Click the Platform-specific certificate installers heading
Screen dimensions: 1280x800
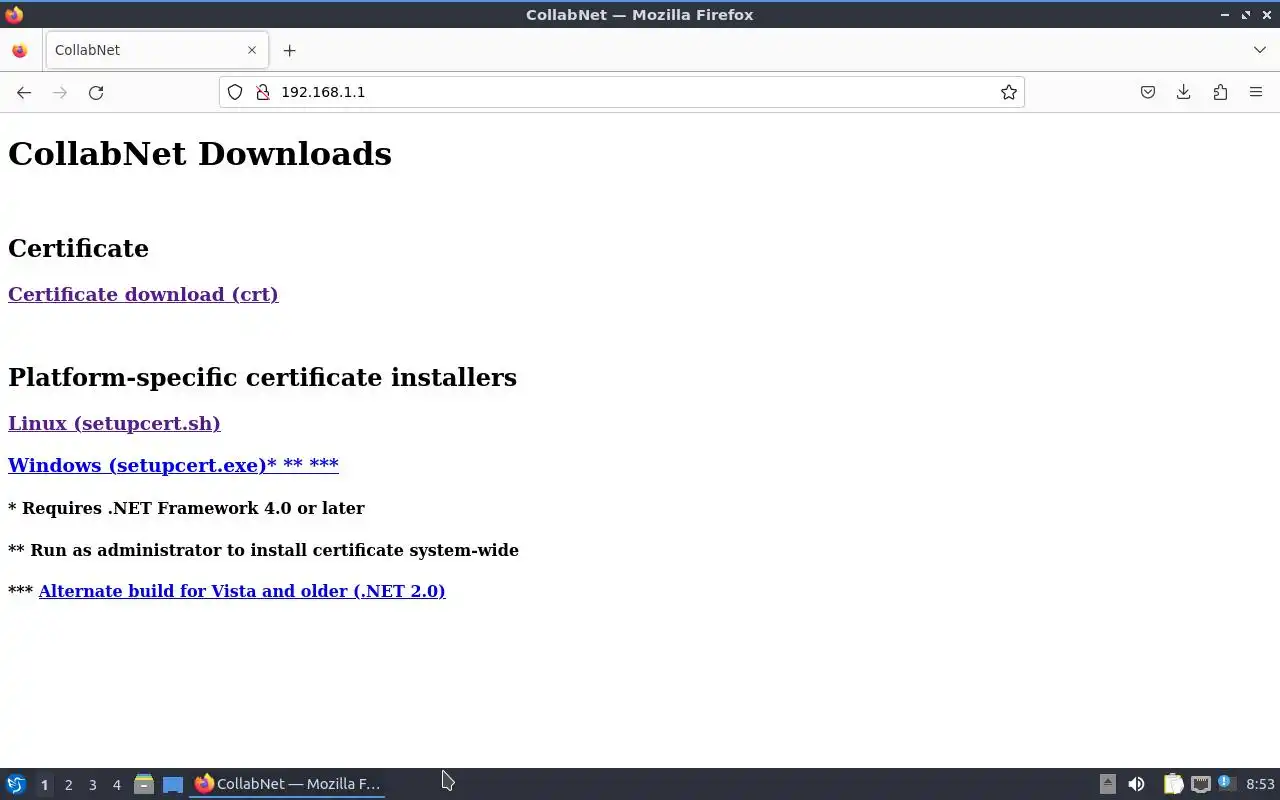262,377
